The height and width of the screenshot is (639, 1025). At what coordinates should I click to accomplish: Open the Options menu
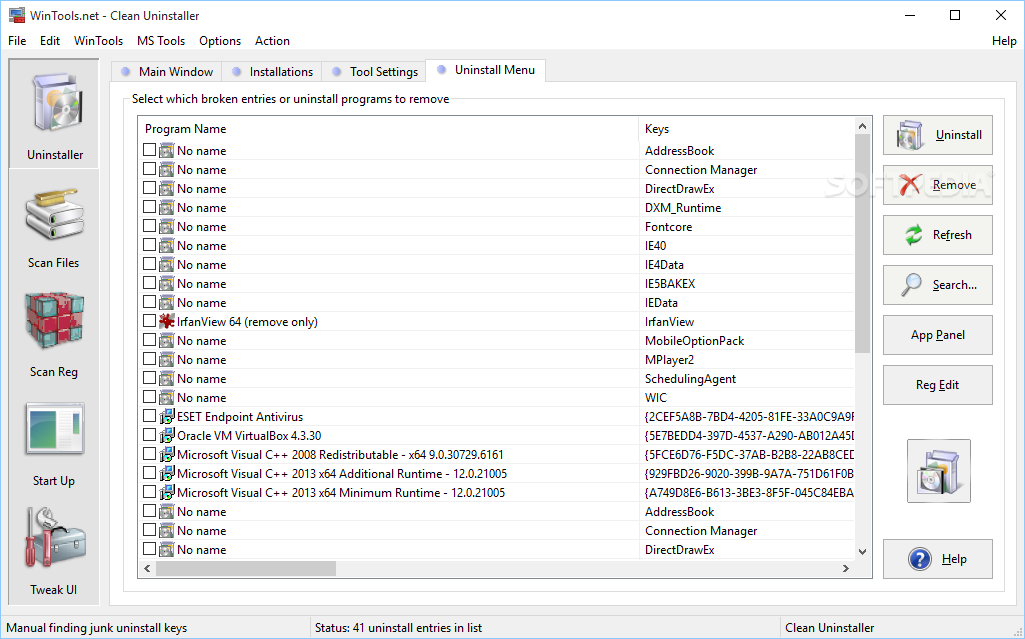pos(220,41)
